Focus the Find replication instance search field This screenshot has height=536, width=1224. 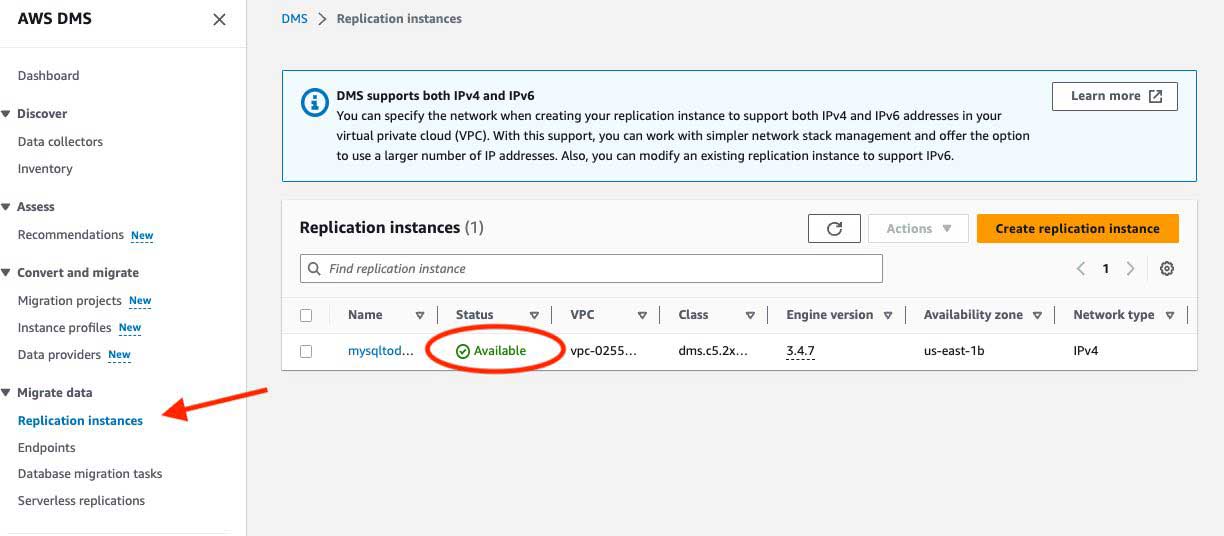tap(600, 269)
